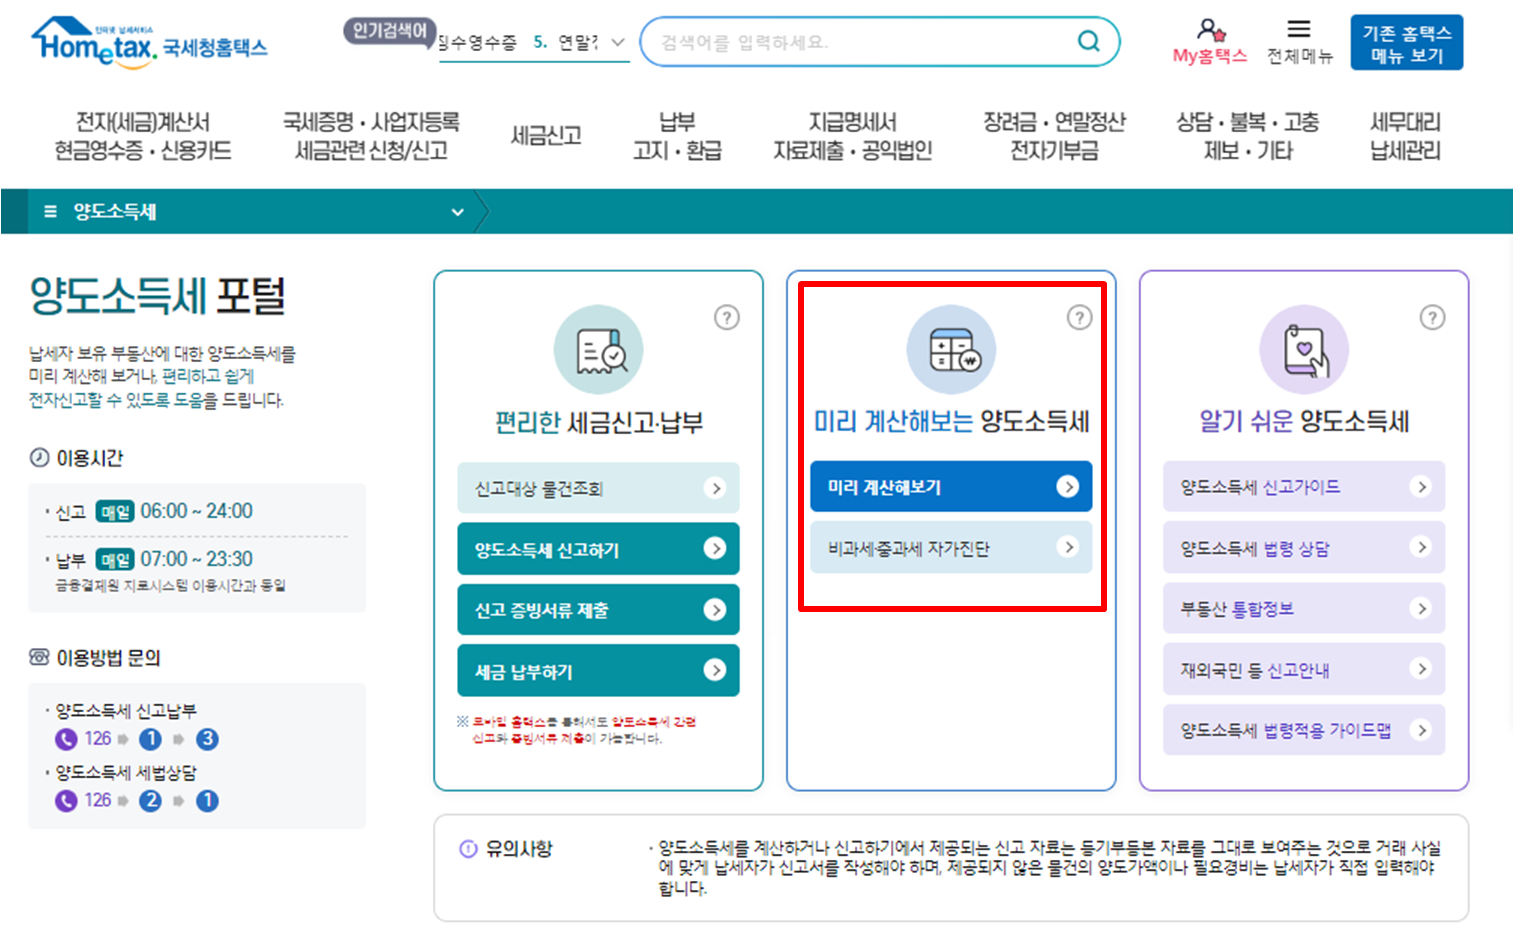Image resolution: width=1514 pixels, height=929 pixels.
Task: Click the phone icon under 양도소득세 신고납부
Action: pos(65,739)
